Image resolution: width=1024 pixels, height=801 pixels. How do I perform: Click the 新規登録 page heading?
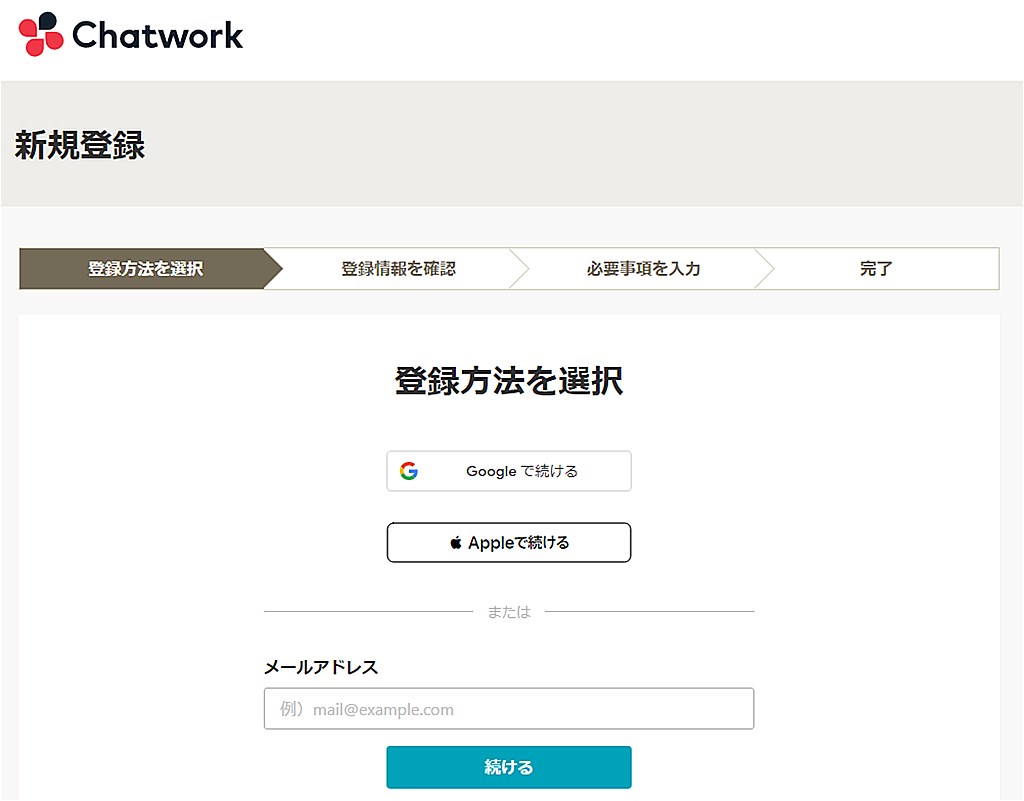(x=78, y=146)
